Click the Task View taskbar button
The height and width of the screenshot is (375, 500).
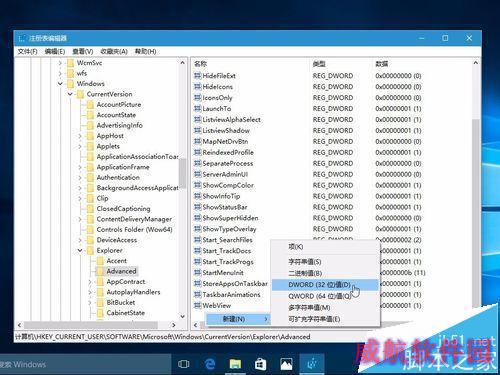coord(184,364)
